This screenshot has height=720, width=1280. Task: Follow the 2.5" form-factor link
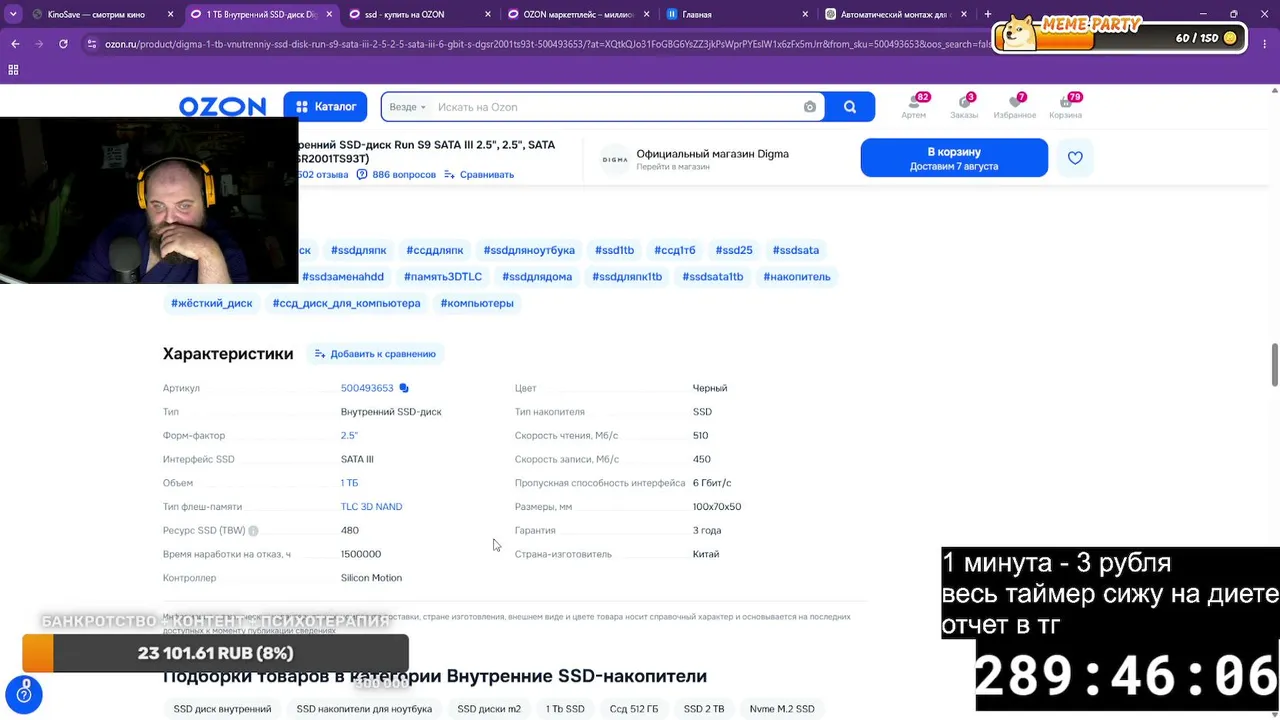[x=349, y=436]
